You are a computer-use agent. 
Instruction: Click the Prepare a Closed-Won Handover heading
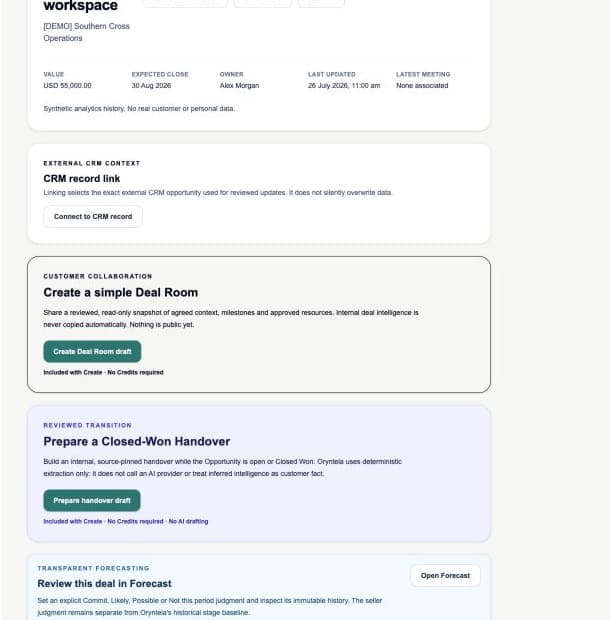137,442
